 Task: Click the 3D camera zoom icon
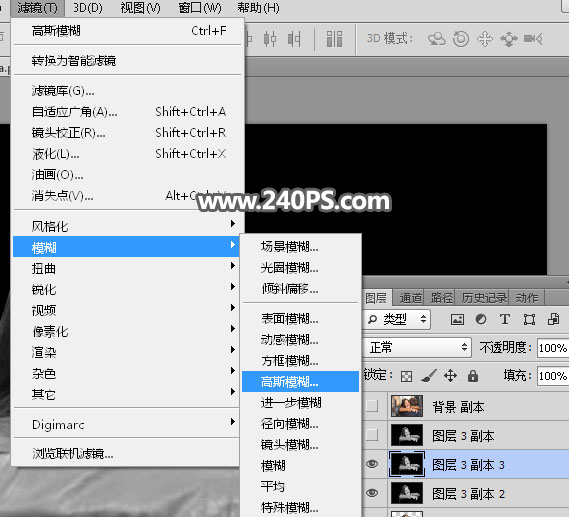tap(533, 39)
